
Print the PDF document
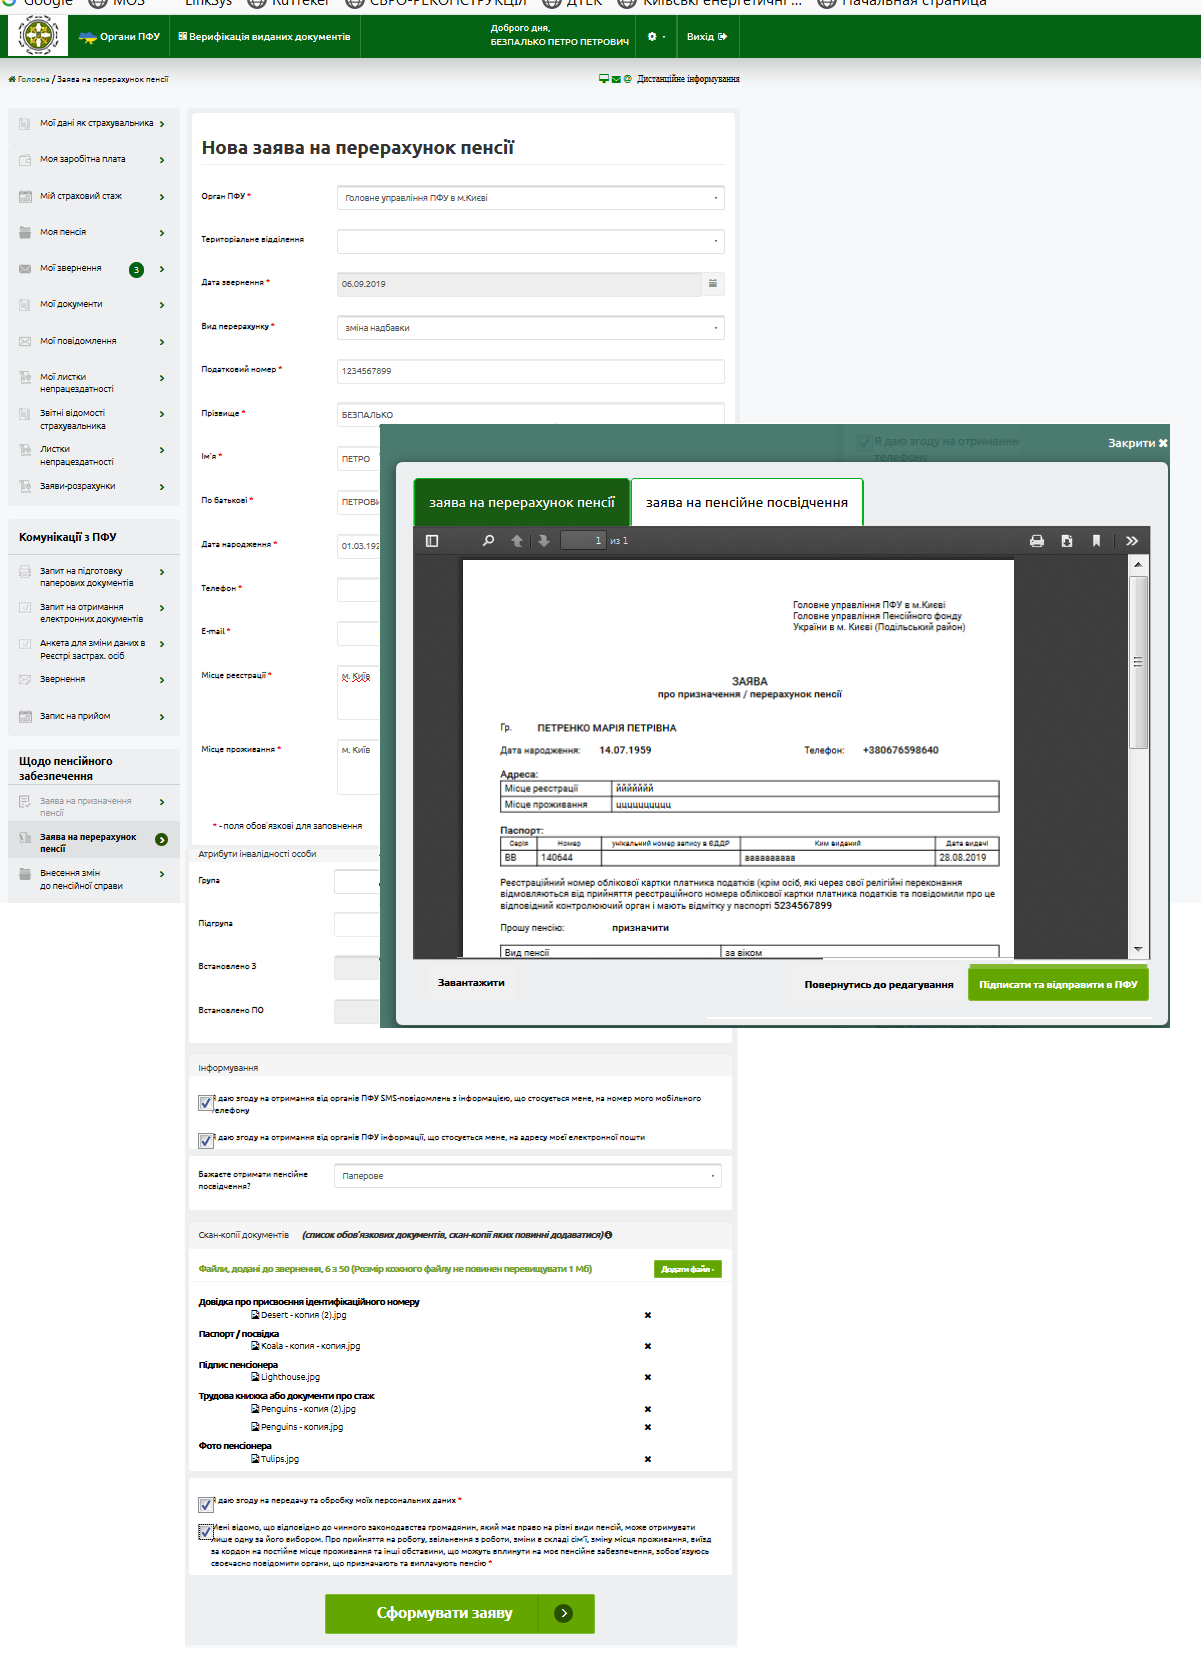click(x=1037, y=541)
